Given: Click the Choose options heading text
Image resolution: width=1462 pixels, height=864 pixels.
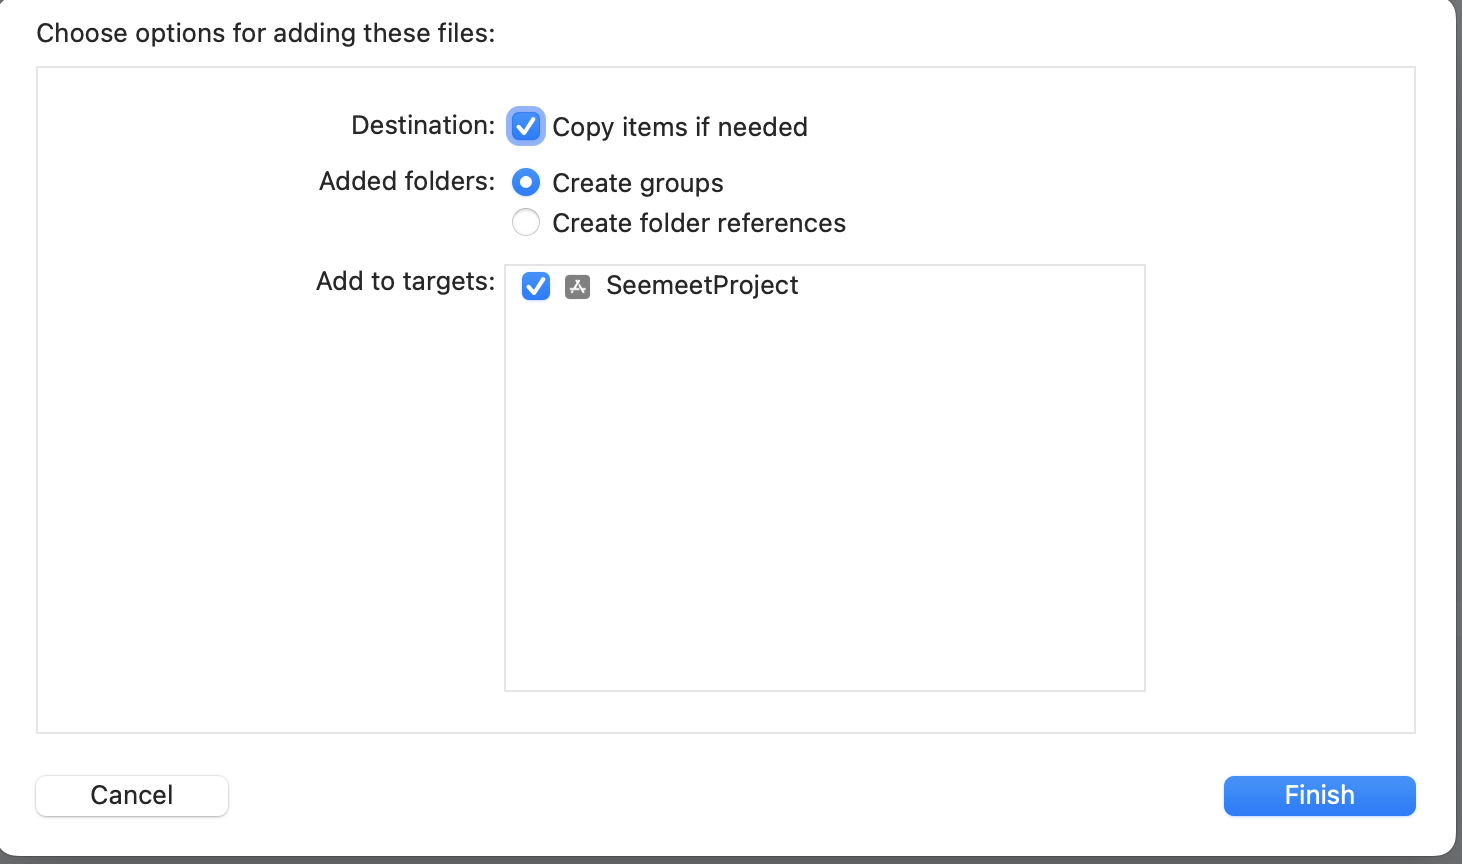Looking at the screenshot, I should (x=266, y=33).
